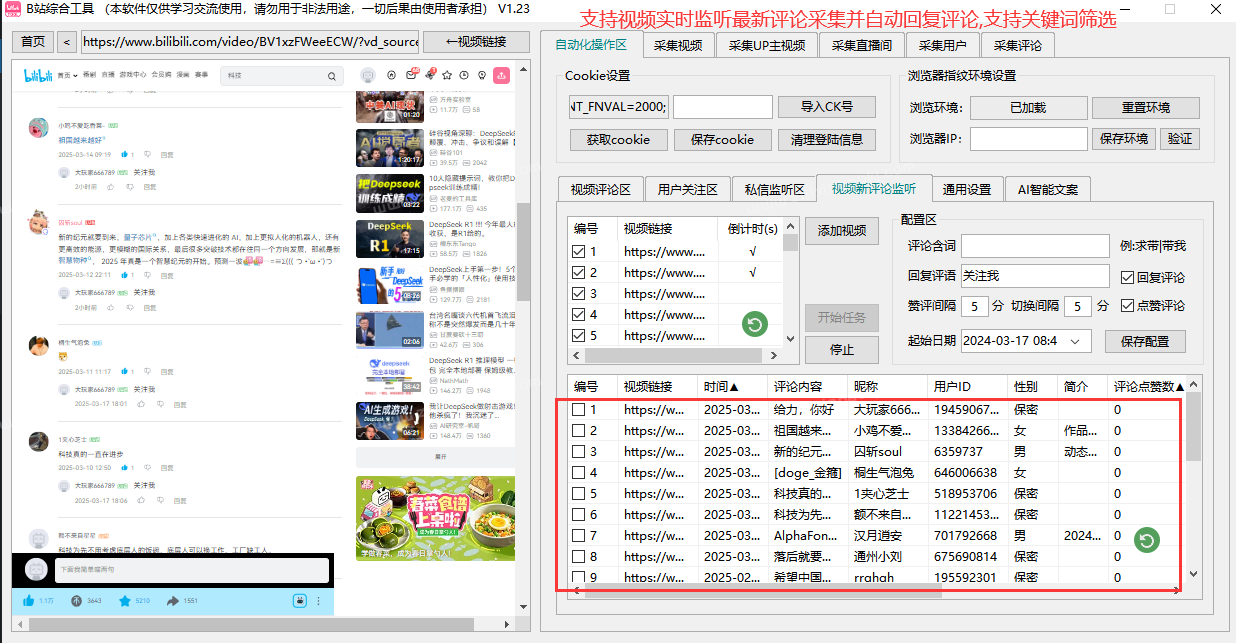The width and height of the screenshot is (1236, 643).
Task: Select the like thumbs-up icon in comment bar
Action: [29, 601]
